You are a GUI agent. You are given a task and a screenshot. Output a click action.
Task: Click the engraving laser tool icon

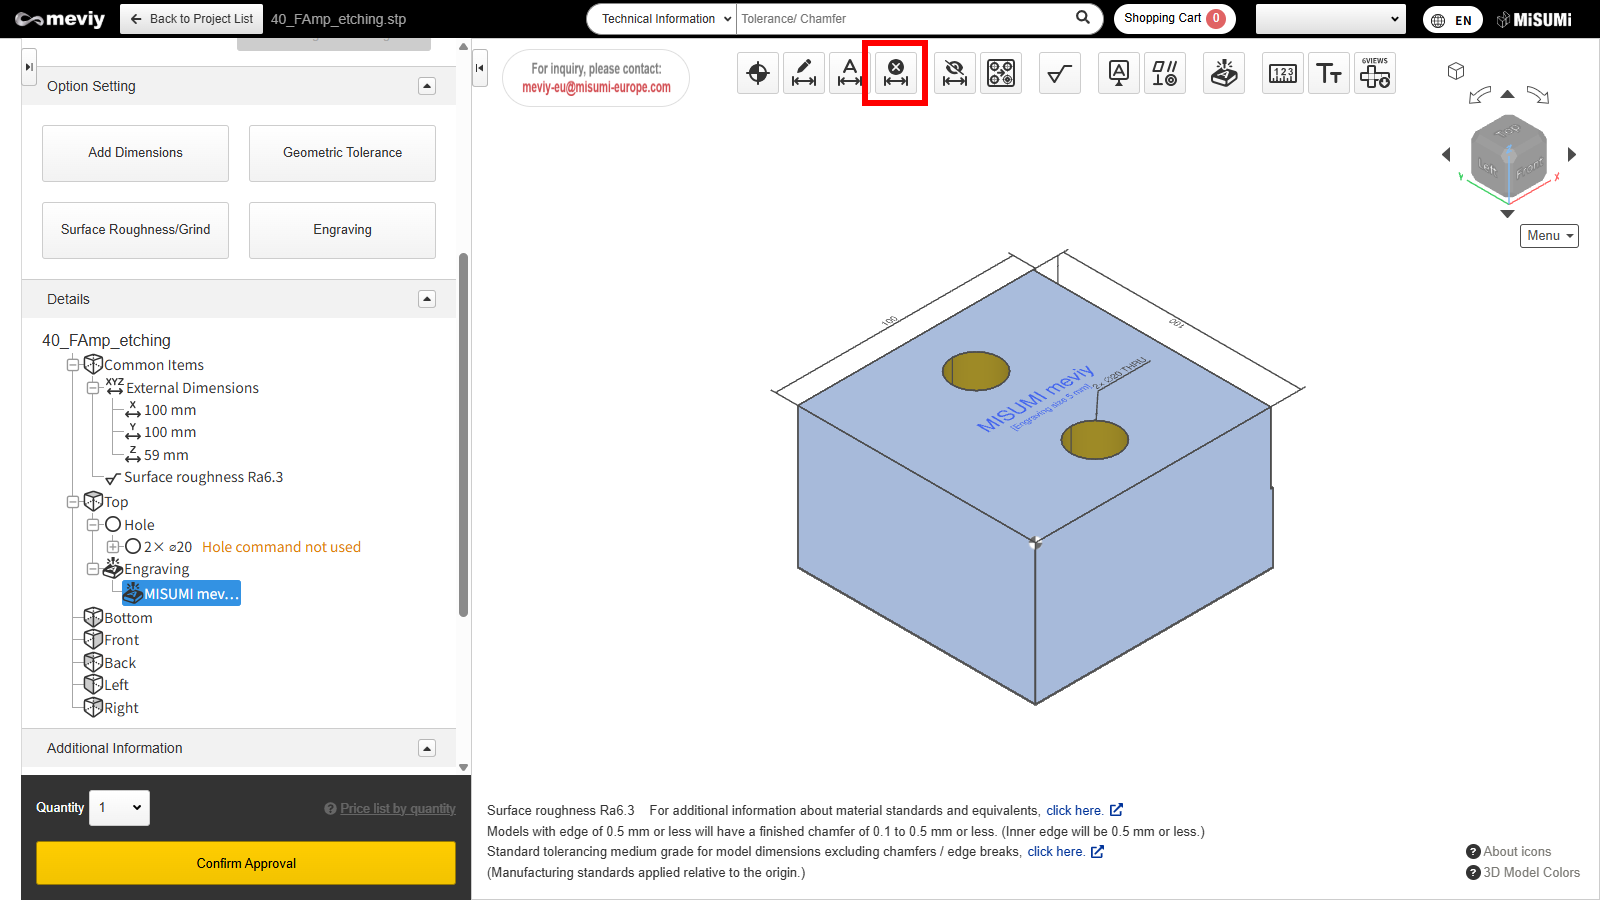[1224, 73]
